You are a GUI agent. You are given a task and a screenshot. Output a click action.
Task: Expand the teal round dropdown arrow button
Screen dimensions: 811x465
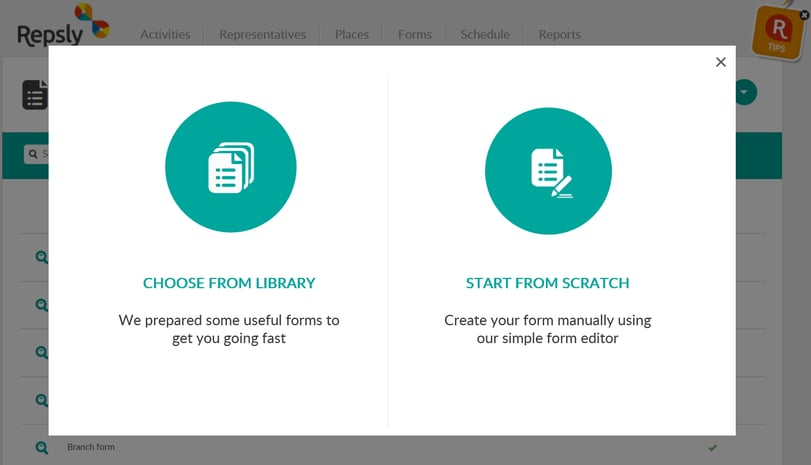tap(745, 92)
